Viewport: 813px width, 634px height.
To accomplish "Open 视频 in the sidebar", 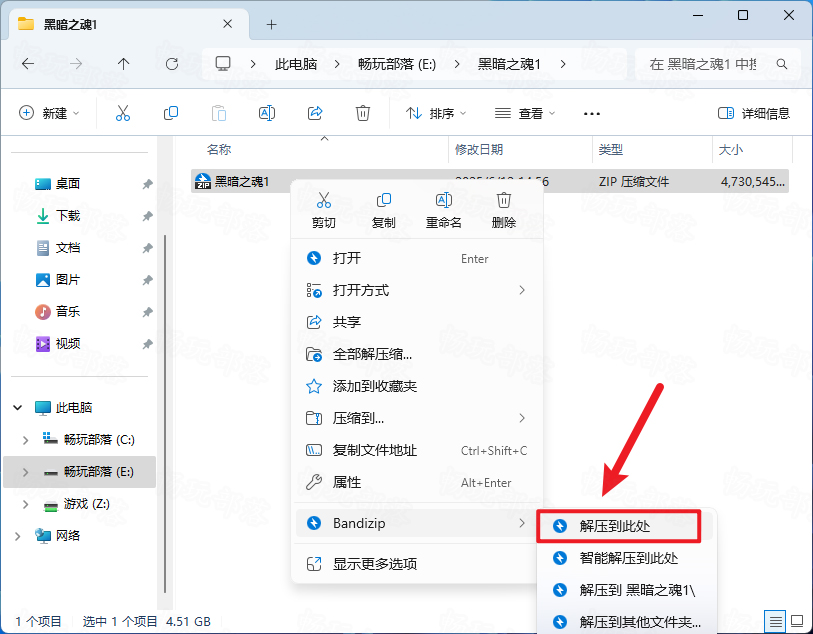I will pos(67,343).
